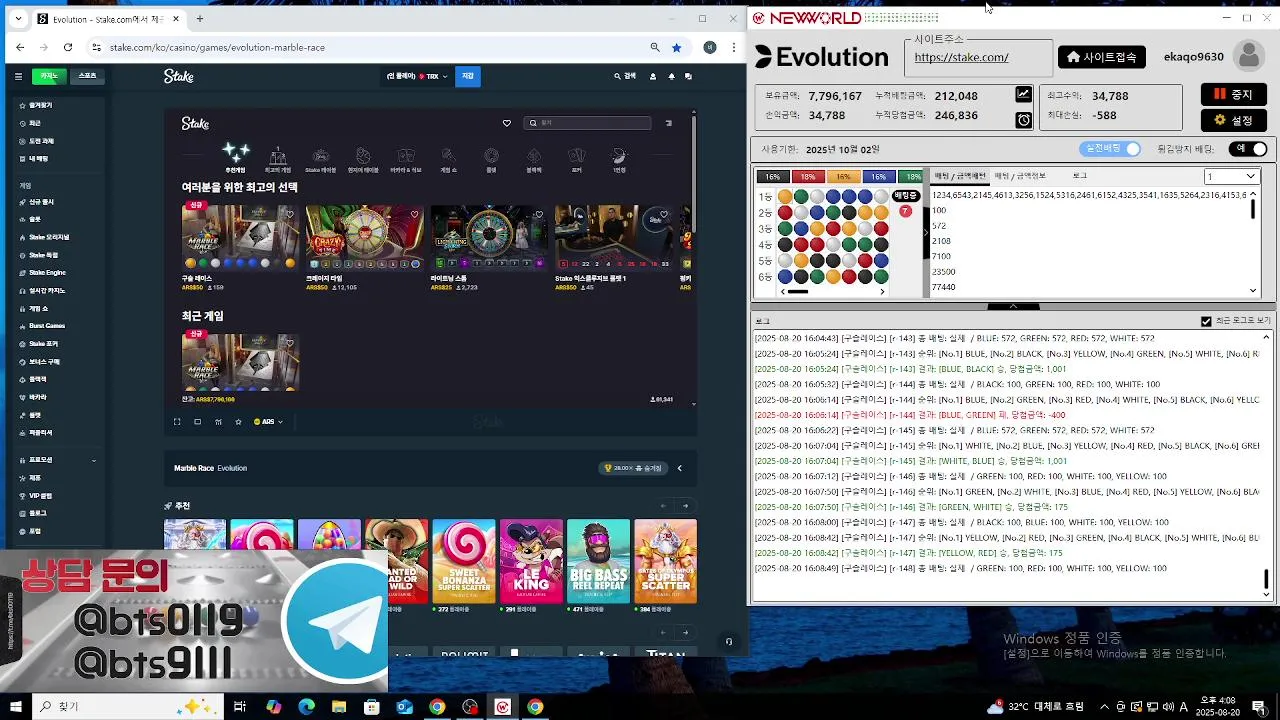Open the ARS currency dropdown below game
This screenshot has height=720, width=1280.
(x=268, y=422)
